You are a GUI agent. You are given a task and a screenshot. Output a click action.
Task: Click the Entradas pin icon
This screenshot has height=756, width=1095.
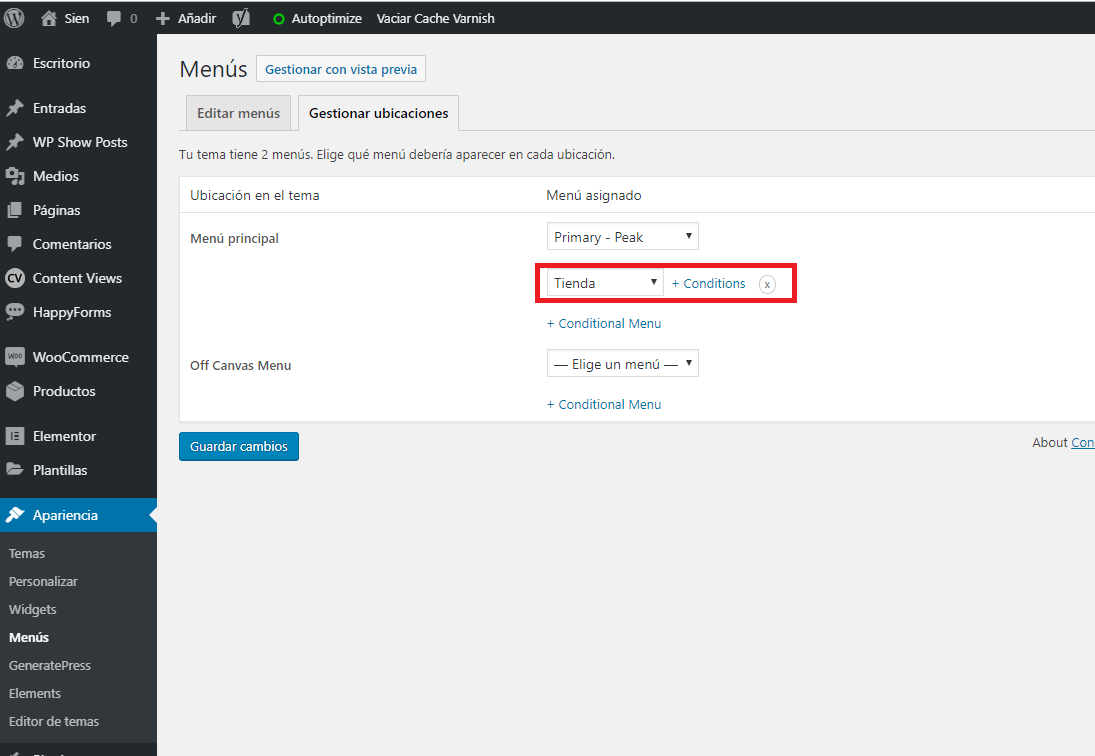pyautogui.click(x=15, y=108)
